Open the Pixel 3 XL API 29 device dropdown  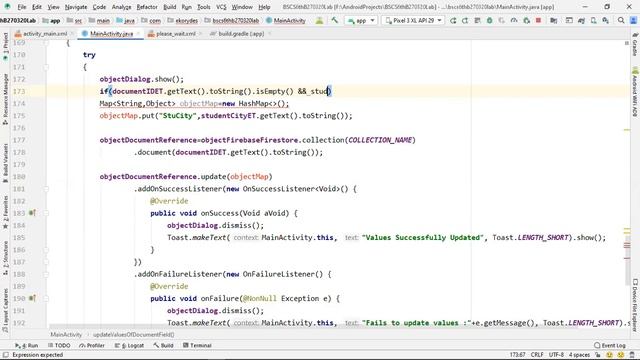[x=413, y=20]
